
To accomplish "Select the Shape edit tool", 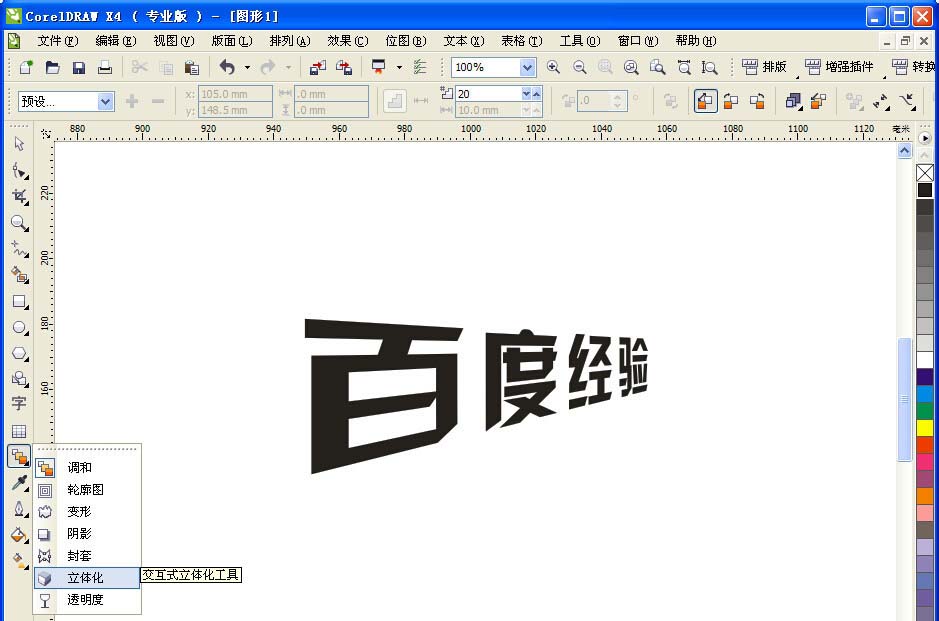I will (19, 171).
